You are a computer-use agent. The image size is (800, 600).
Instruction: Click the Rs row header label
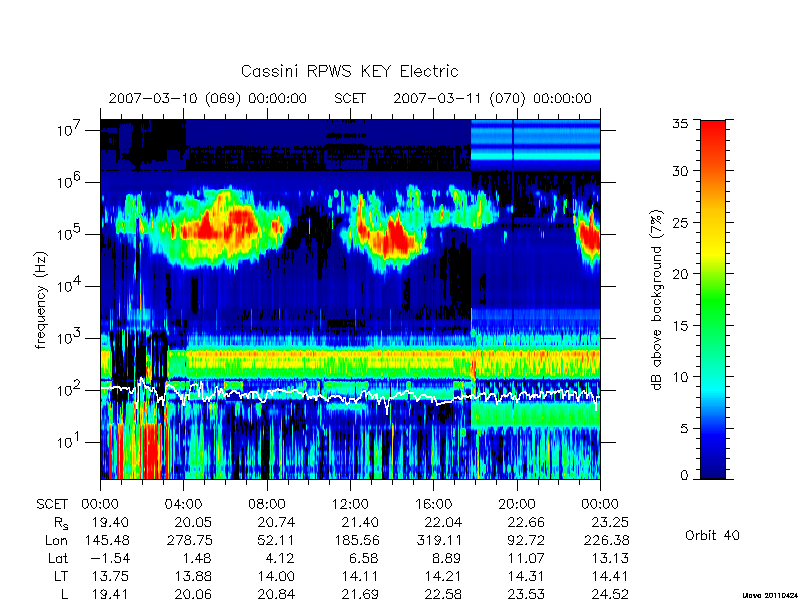coord(61,523)
